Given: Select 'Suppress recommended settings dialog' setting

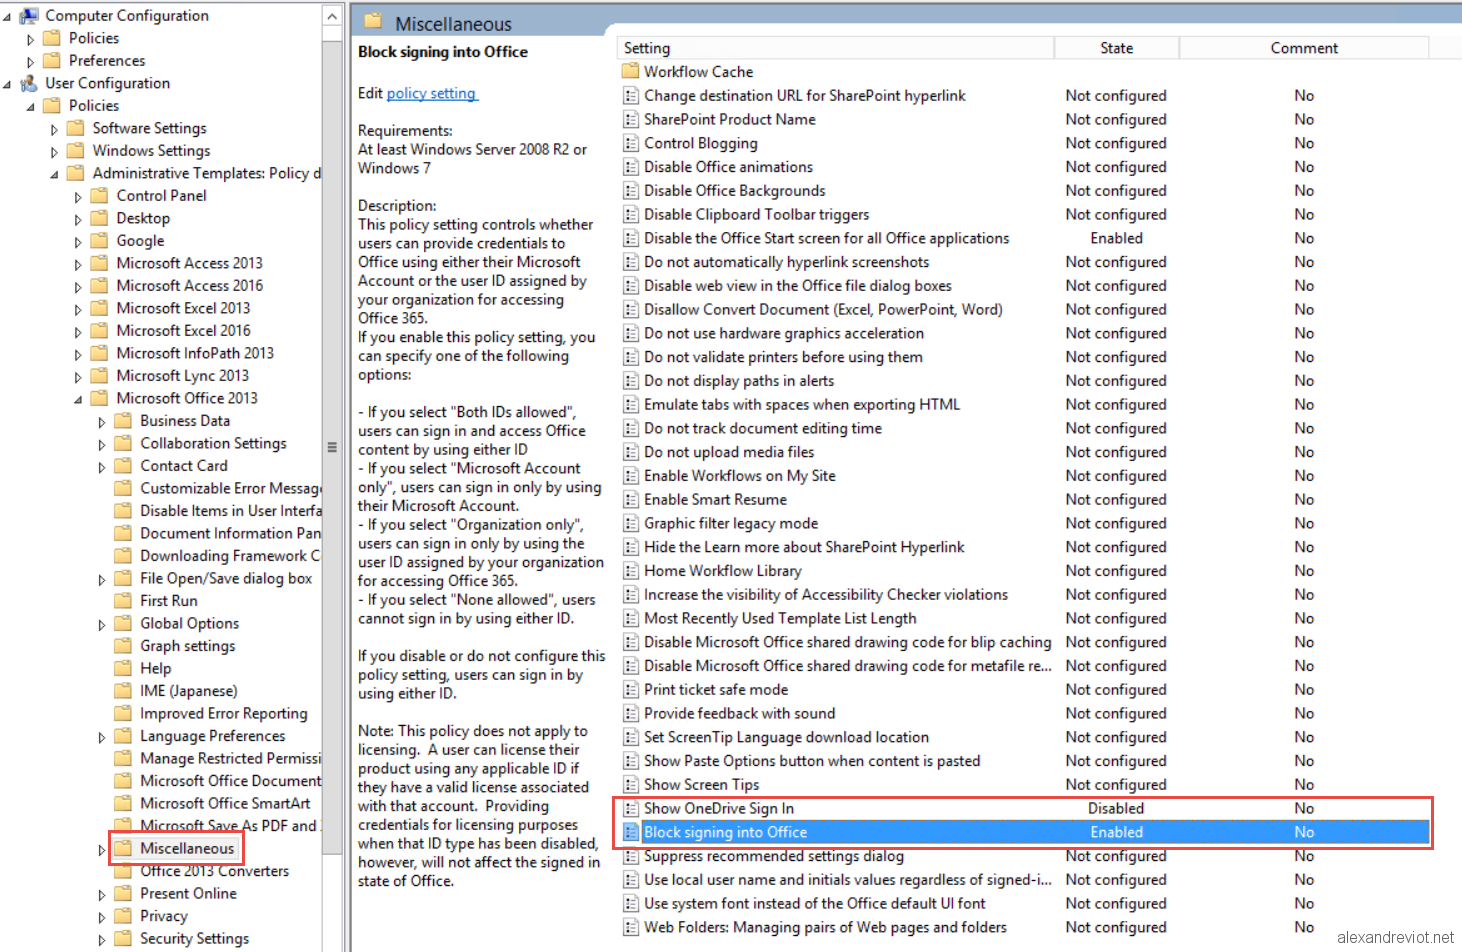Looking at the screenshot, I should click(x=774, y=856).
